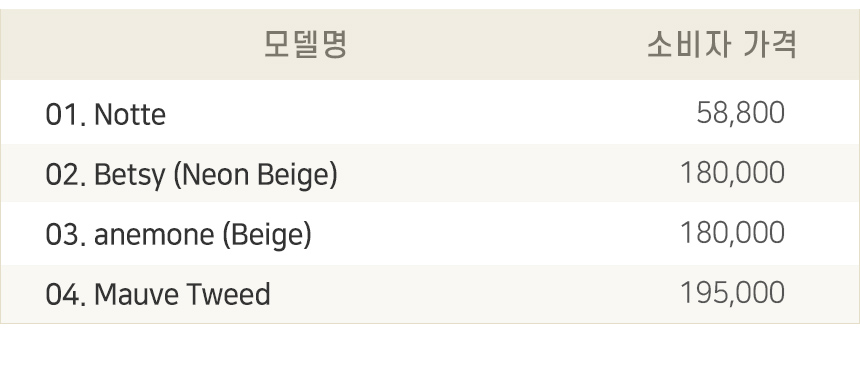This screenshot has width=860, height=386.
Task: Select the 03. anemone (Beige) entry
Action: pos(178,235)
